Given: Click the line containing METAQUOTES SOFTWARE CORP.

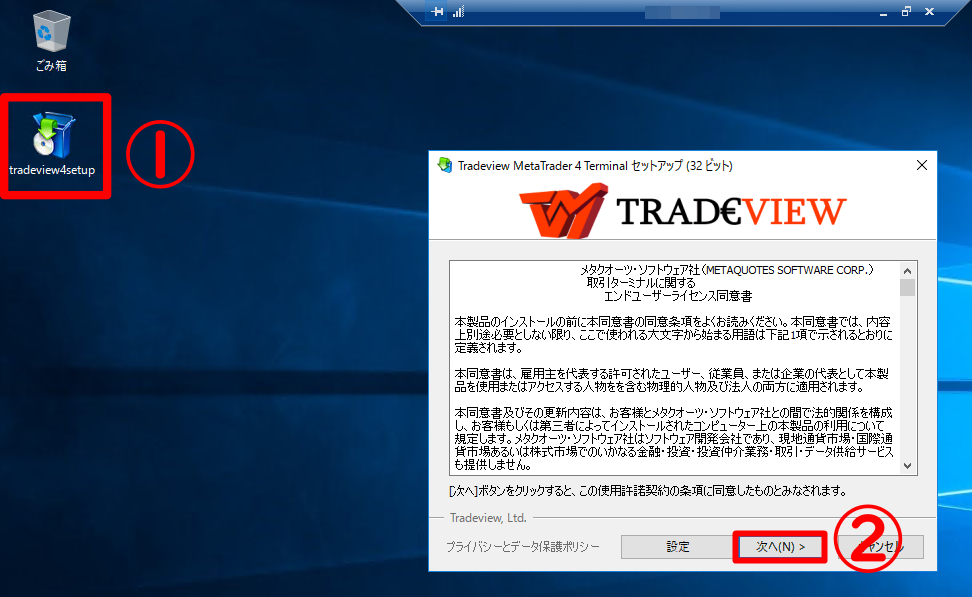Looking at the screenshot, I should [x=727, y=270].
